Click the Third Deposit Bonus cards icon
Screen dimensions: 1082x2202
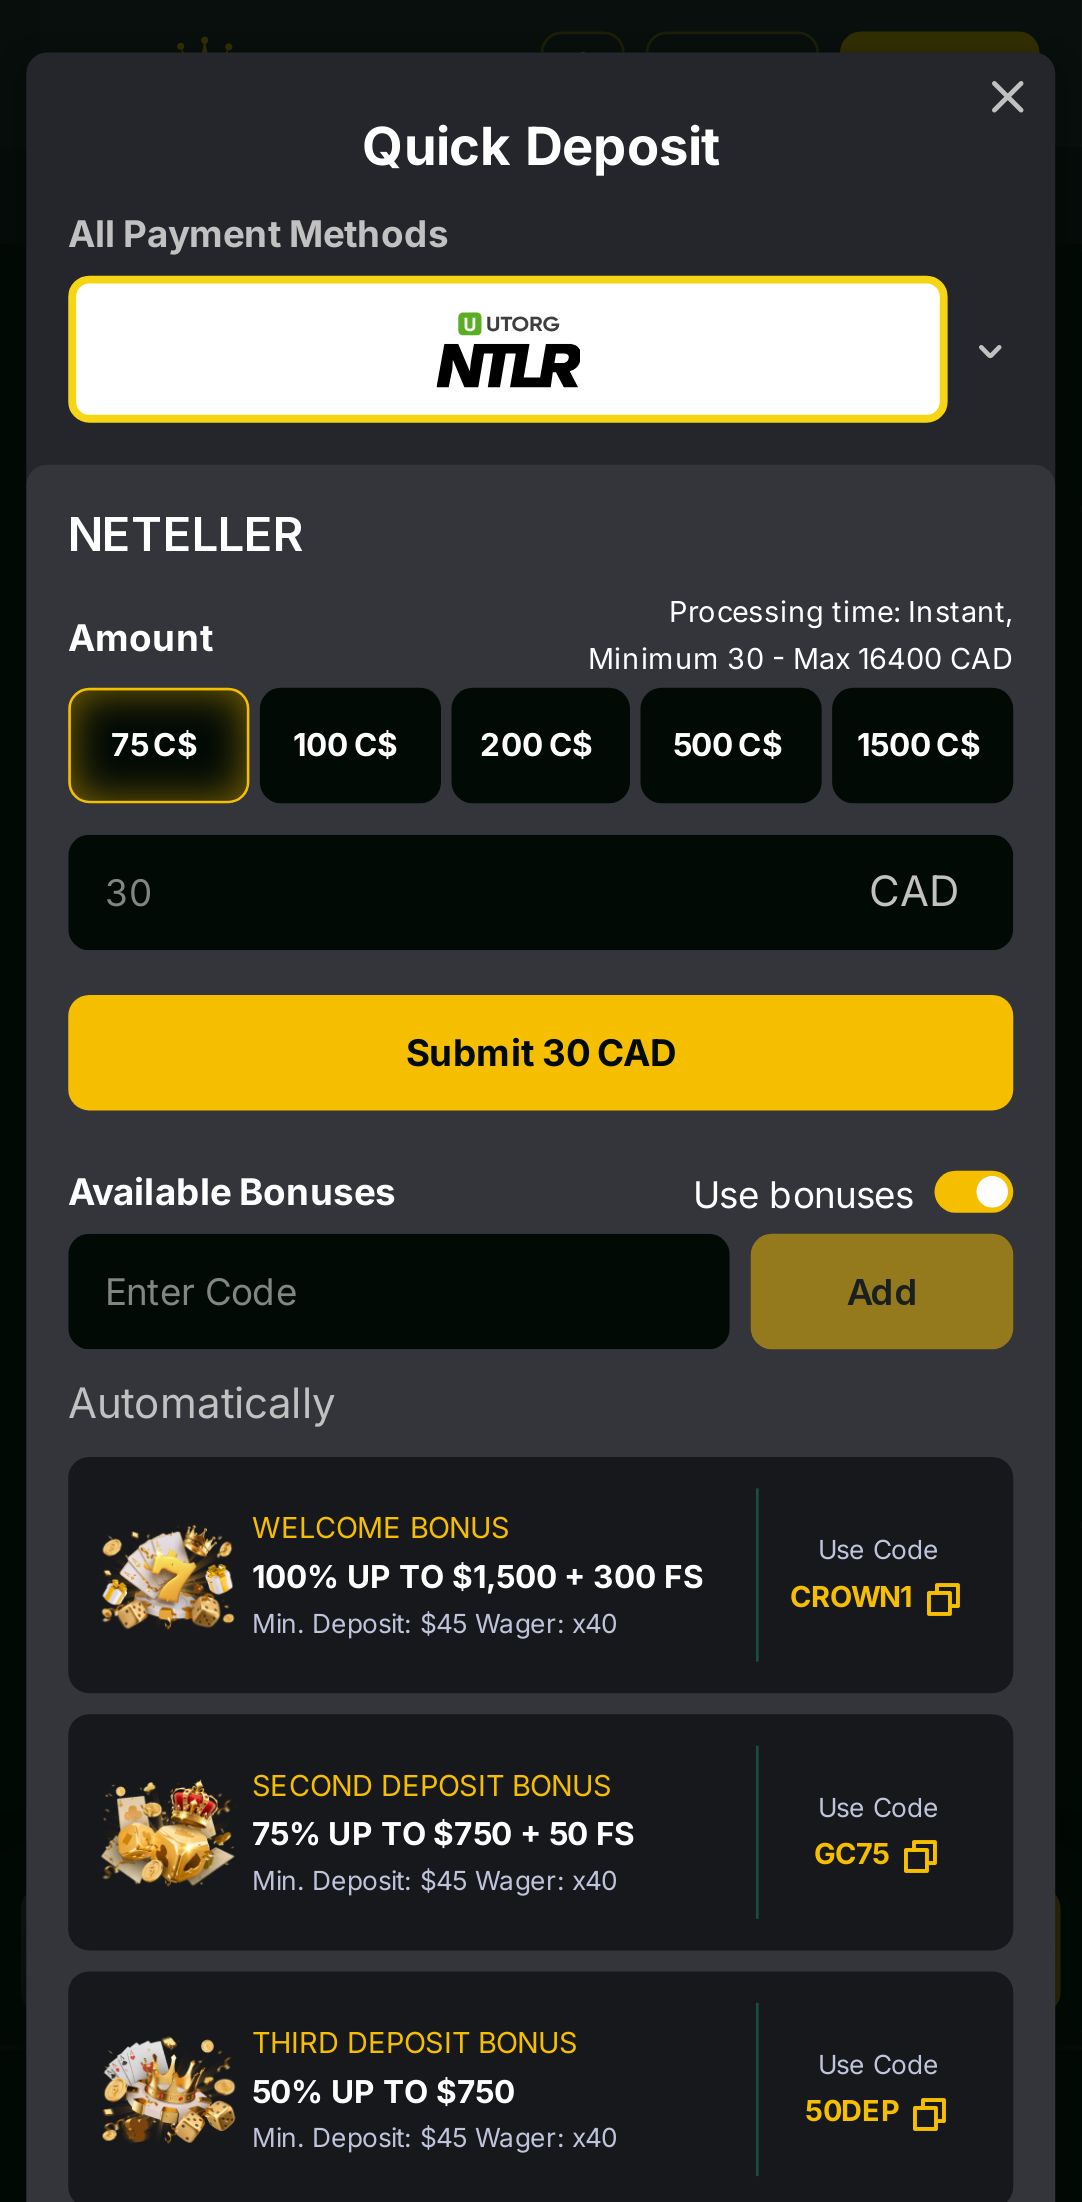click(167, 2090)
